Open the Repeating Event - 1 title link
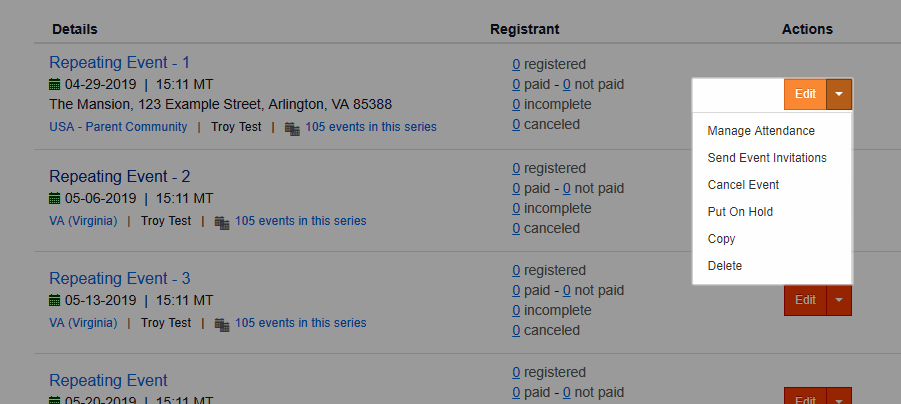The width and height of the screenshot is (901, 404). tap(120, 63)
